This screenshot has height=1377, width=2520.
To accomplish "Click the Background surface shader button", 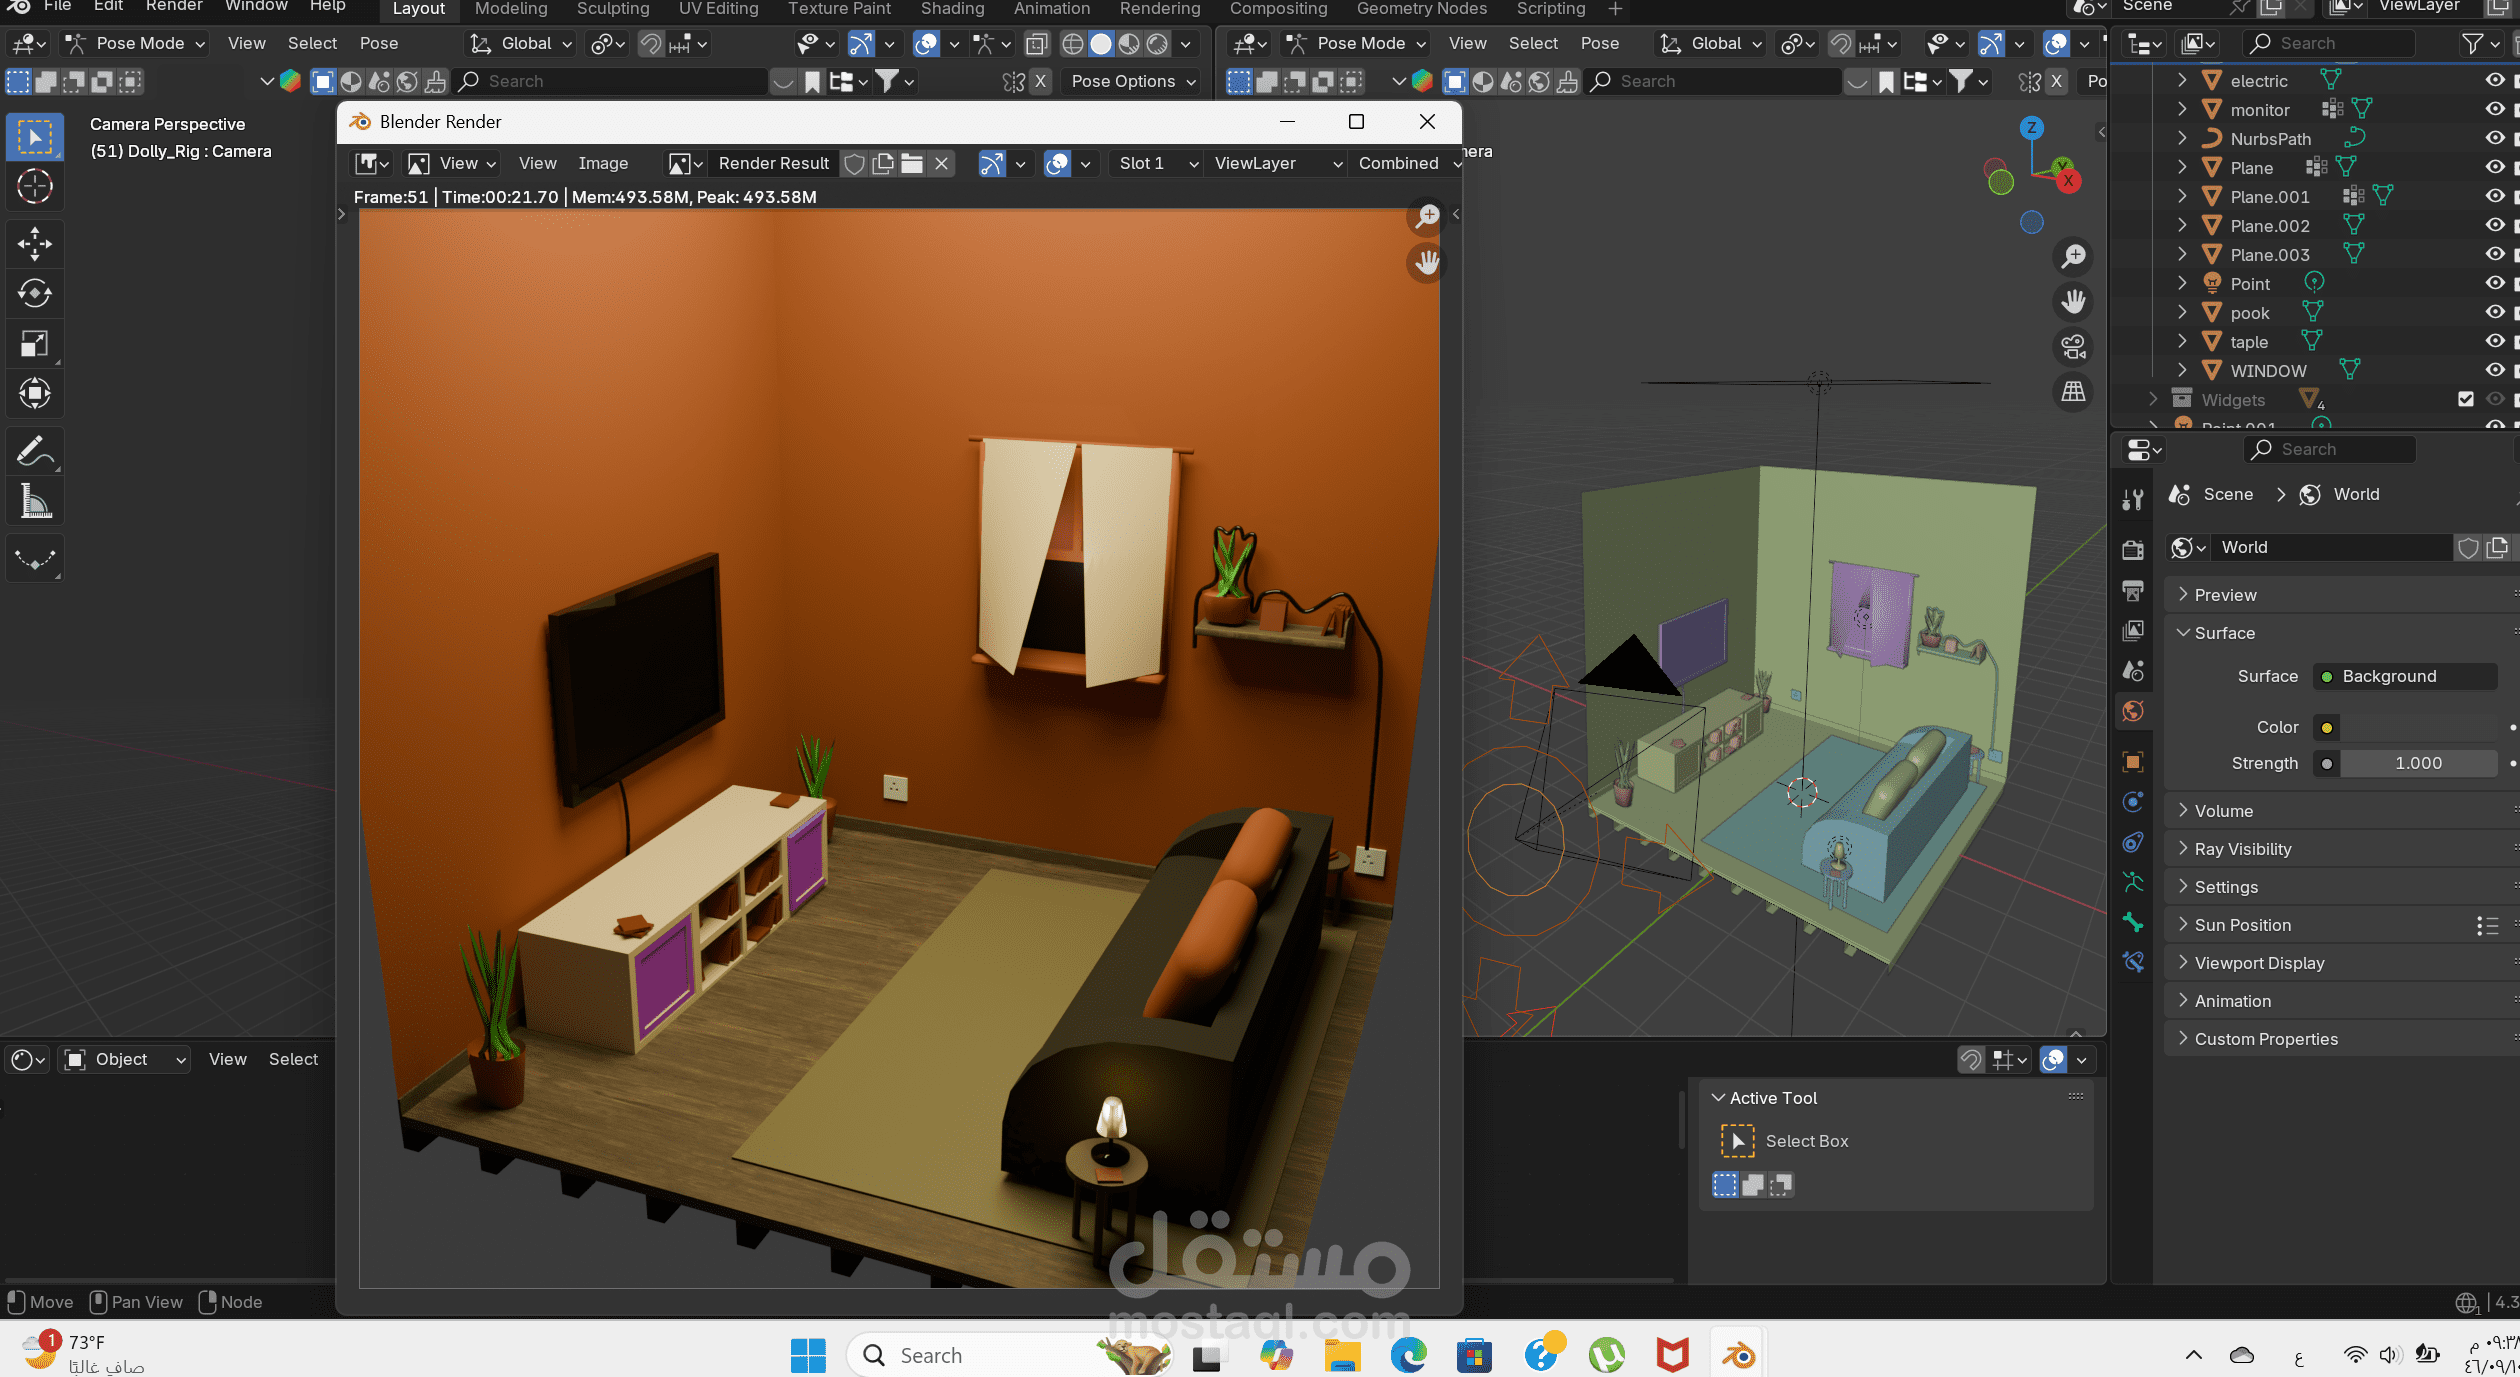I will click(x=2404, y=676).
